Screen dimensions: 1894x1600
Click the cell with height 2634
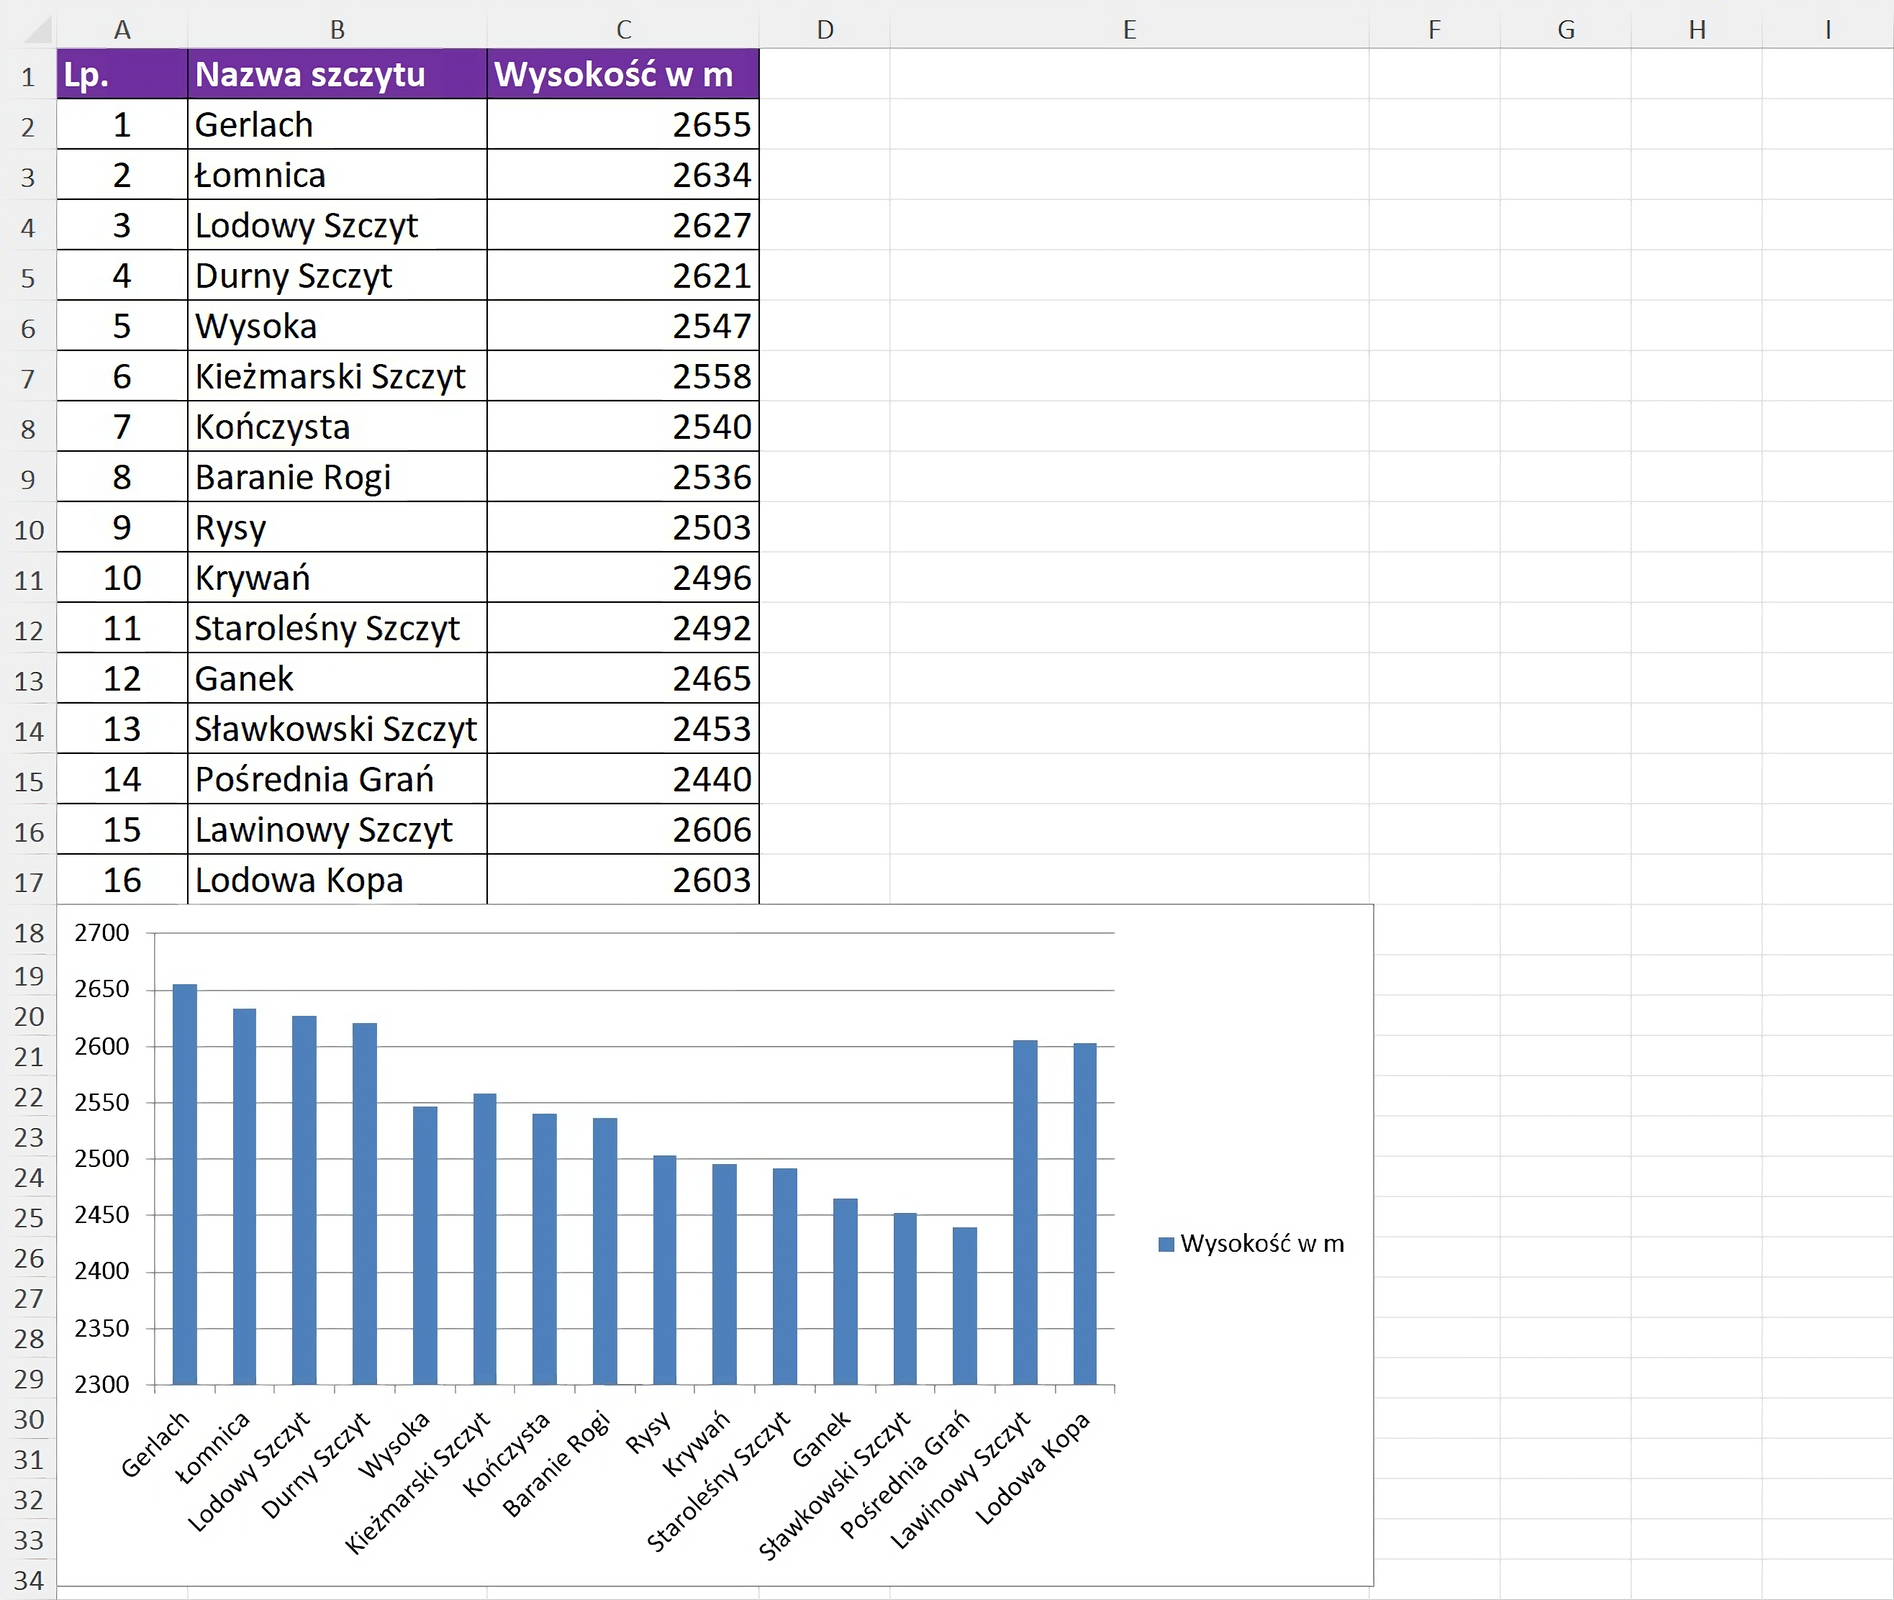click(x=623, y=175)
